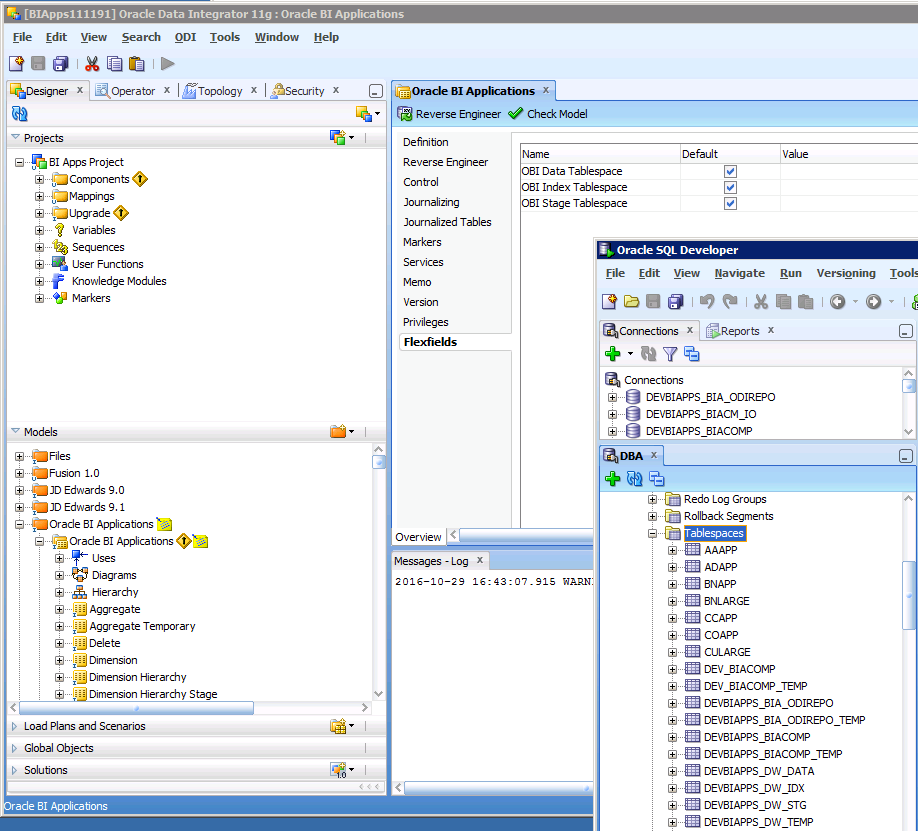
Task: Select DEVBIAPPS_BIACM_IO connection
Action: [x=701, y=414]
